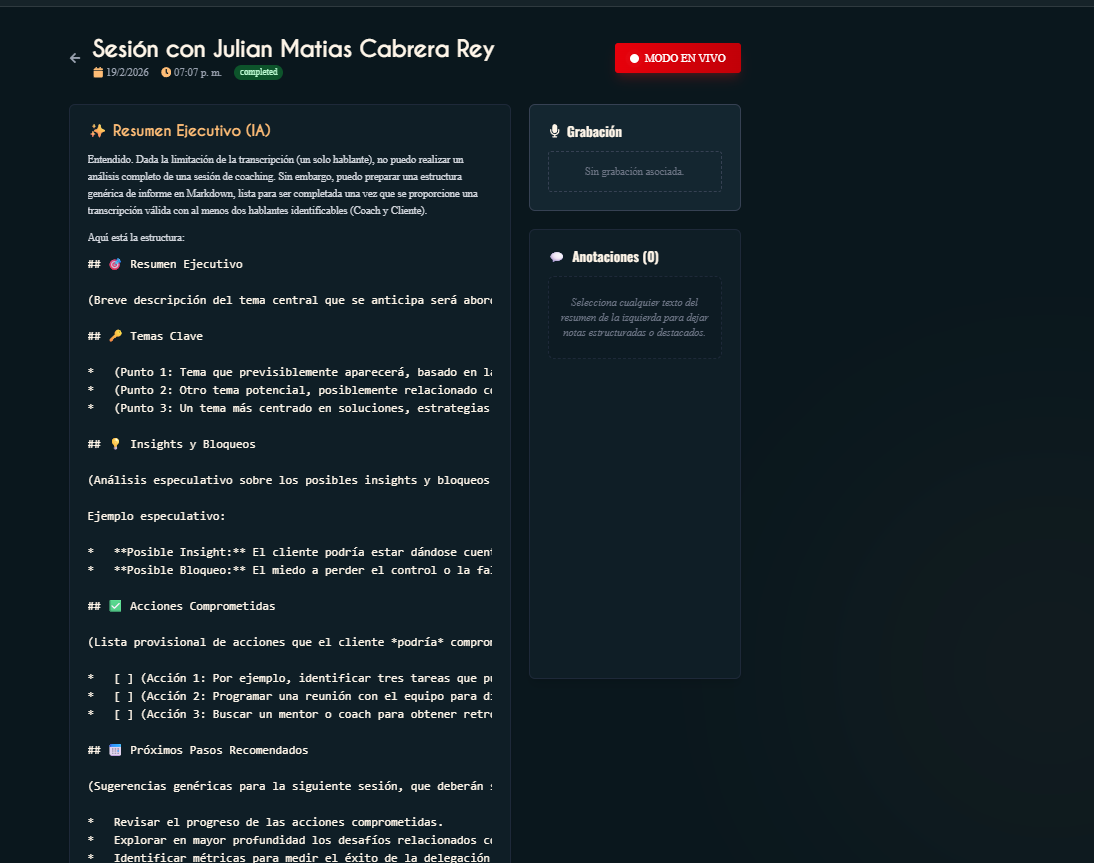Viewport: 1094px width, 863px height.
Task: Click the lightbulb icon beside Insights y Bloqueos
Action: tap(117, 443)
